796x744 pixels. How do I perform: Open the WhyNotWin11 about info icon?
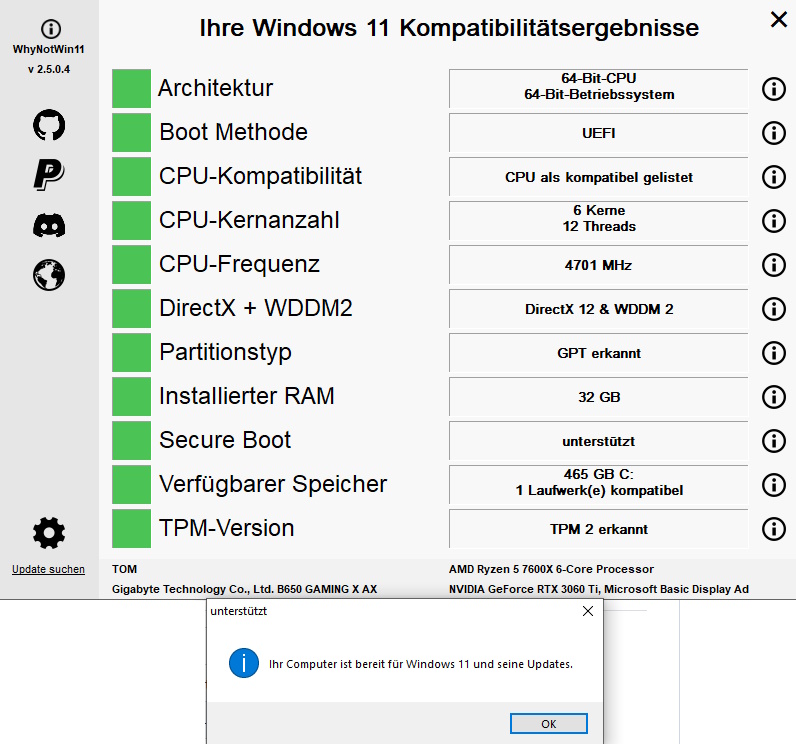coord(51,29)
